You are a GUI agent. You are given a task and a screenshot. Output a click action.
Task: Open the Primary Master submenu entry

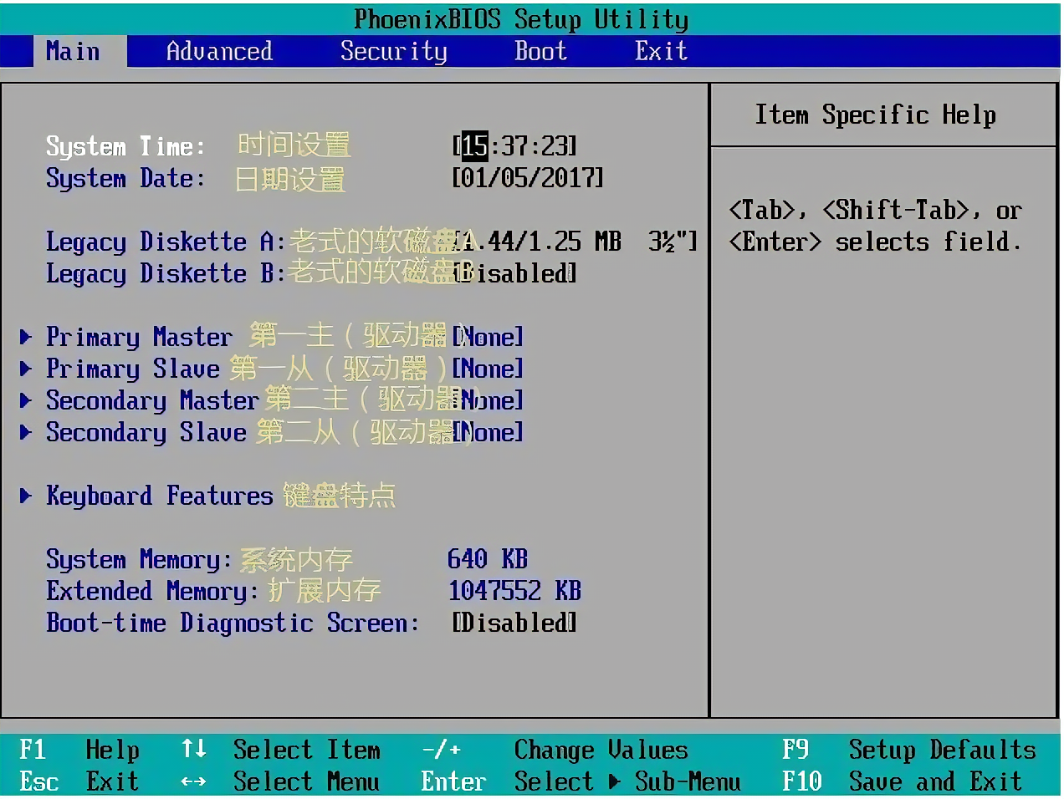(139, 337)
